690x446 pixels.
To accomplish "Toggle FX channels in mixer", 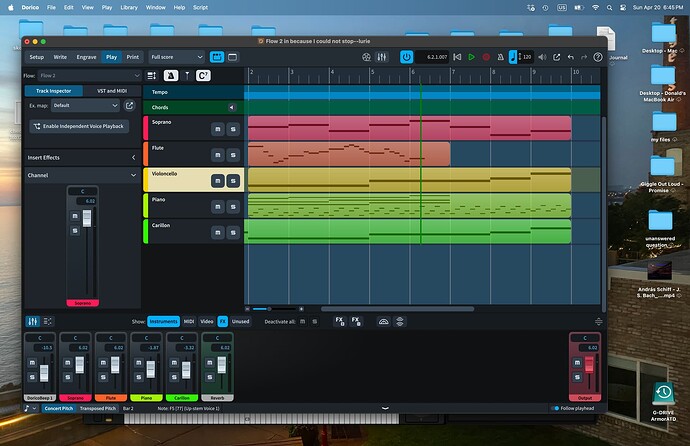I will [x=223, y=322].
